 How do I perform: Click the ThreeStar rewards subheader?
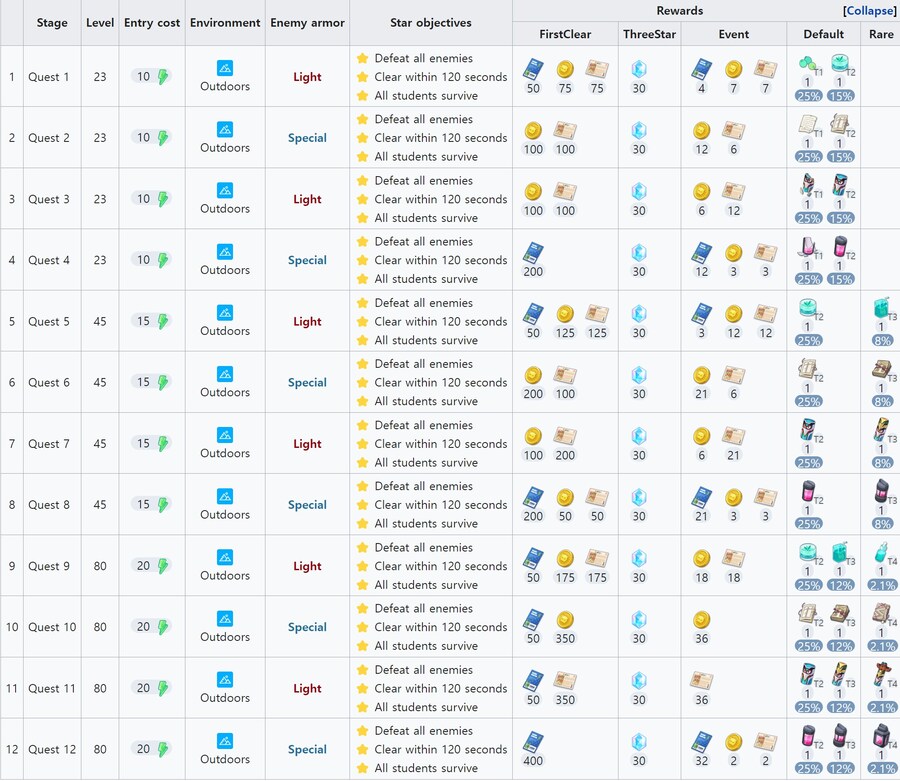[x=650, y=34]
